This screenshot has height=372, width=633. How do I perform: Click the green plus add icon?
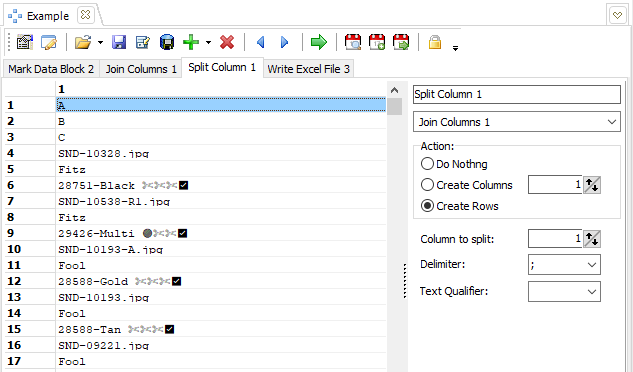click(191, 42)
